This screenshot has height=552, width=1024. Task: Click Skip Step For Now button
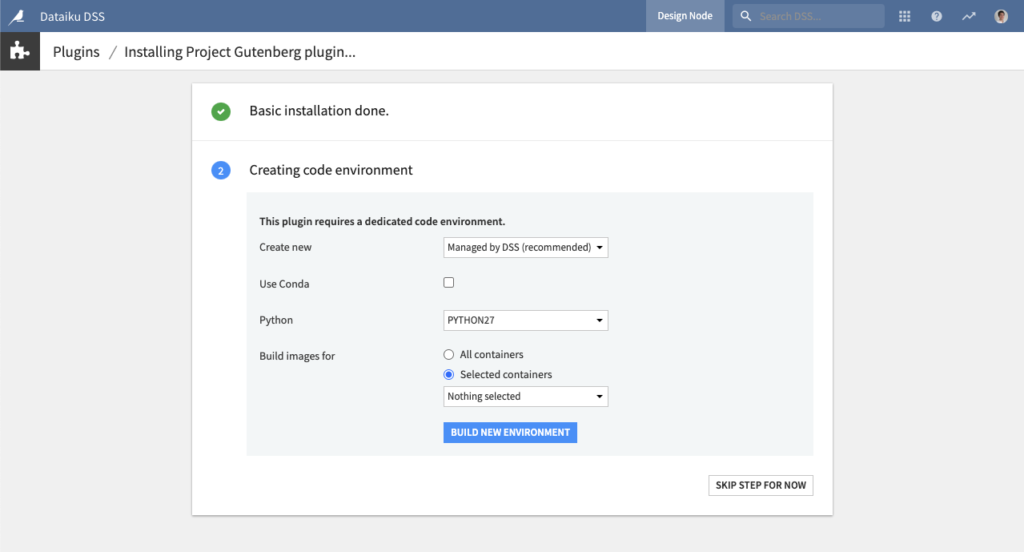pos(761,485)
